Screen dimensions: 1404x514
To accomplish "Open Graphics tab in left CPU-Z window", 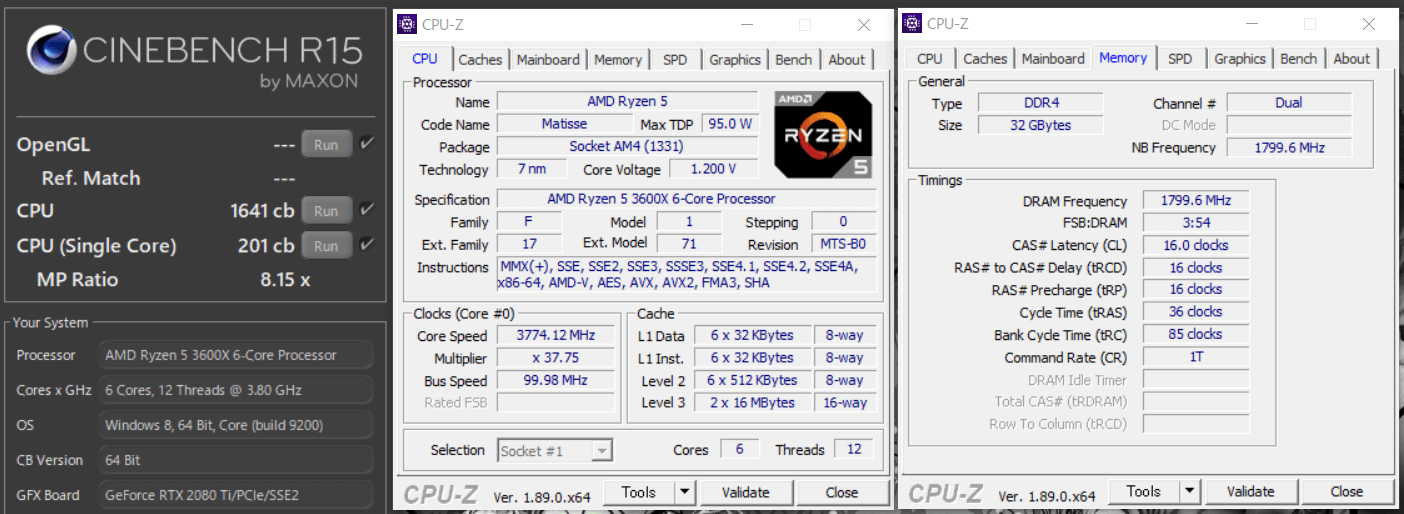I will [735, 60].
